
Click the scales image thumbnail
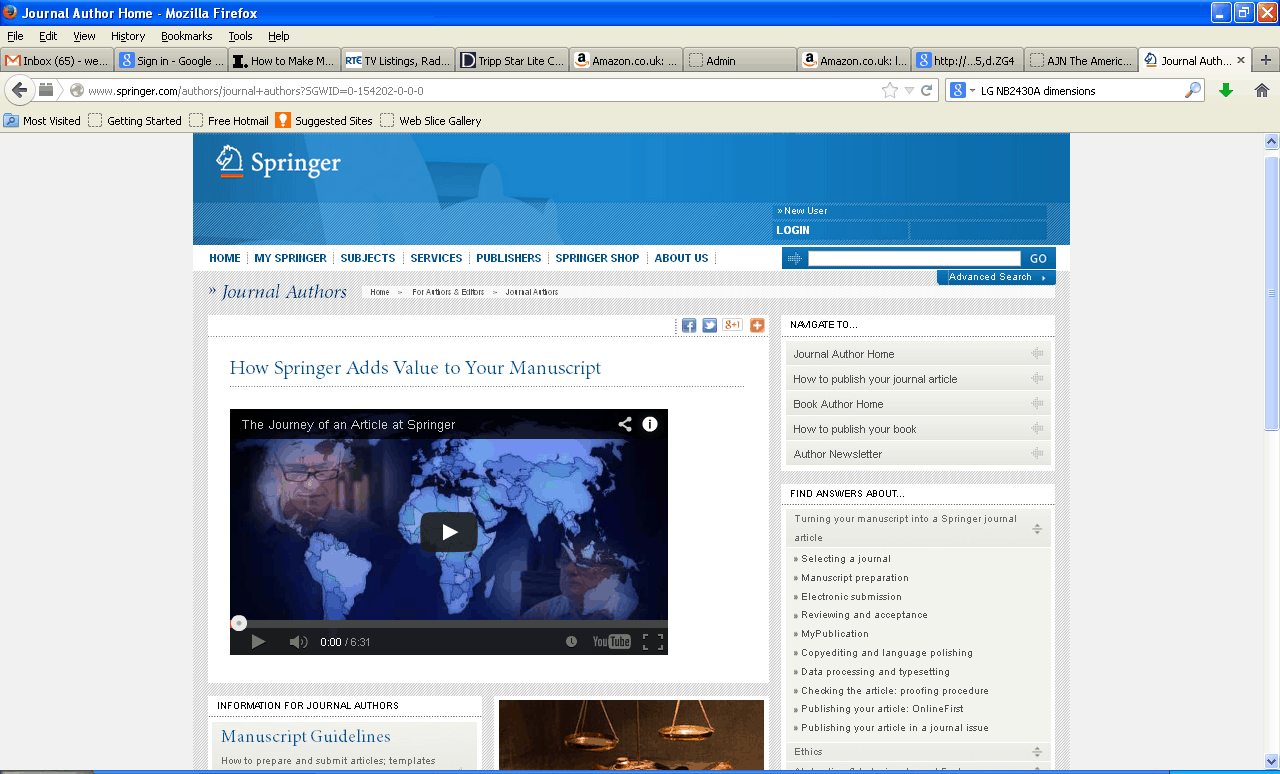click(x=631, y=735)
